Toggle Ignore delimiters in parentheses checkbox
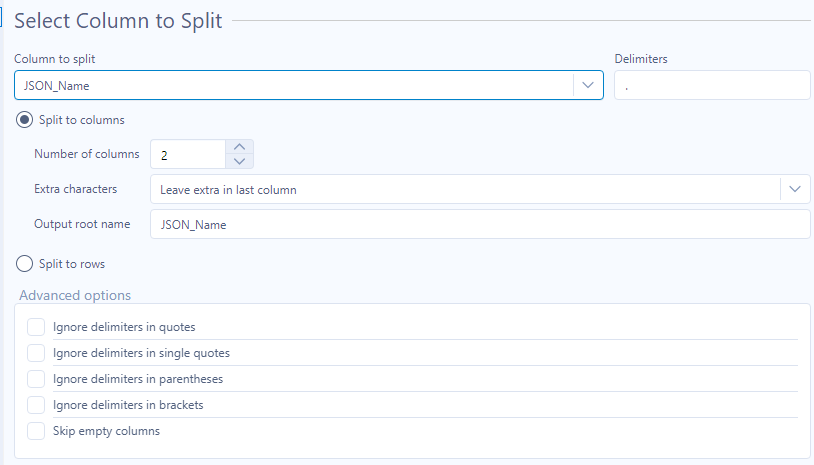The width and height of the screenshot is (814, 465). pyautogui.click(x=36, y=379)
